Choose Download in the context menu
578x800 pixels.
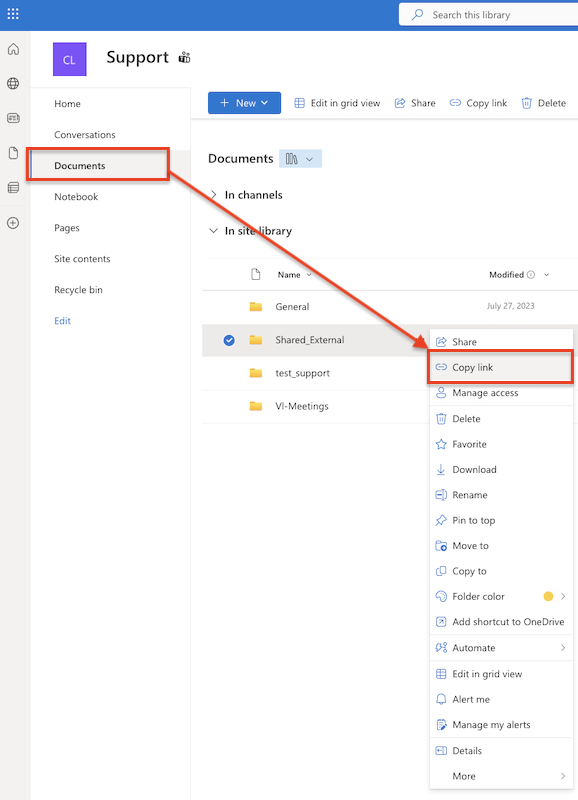tap(501, 469)
